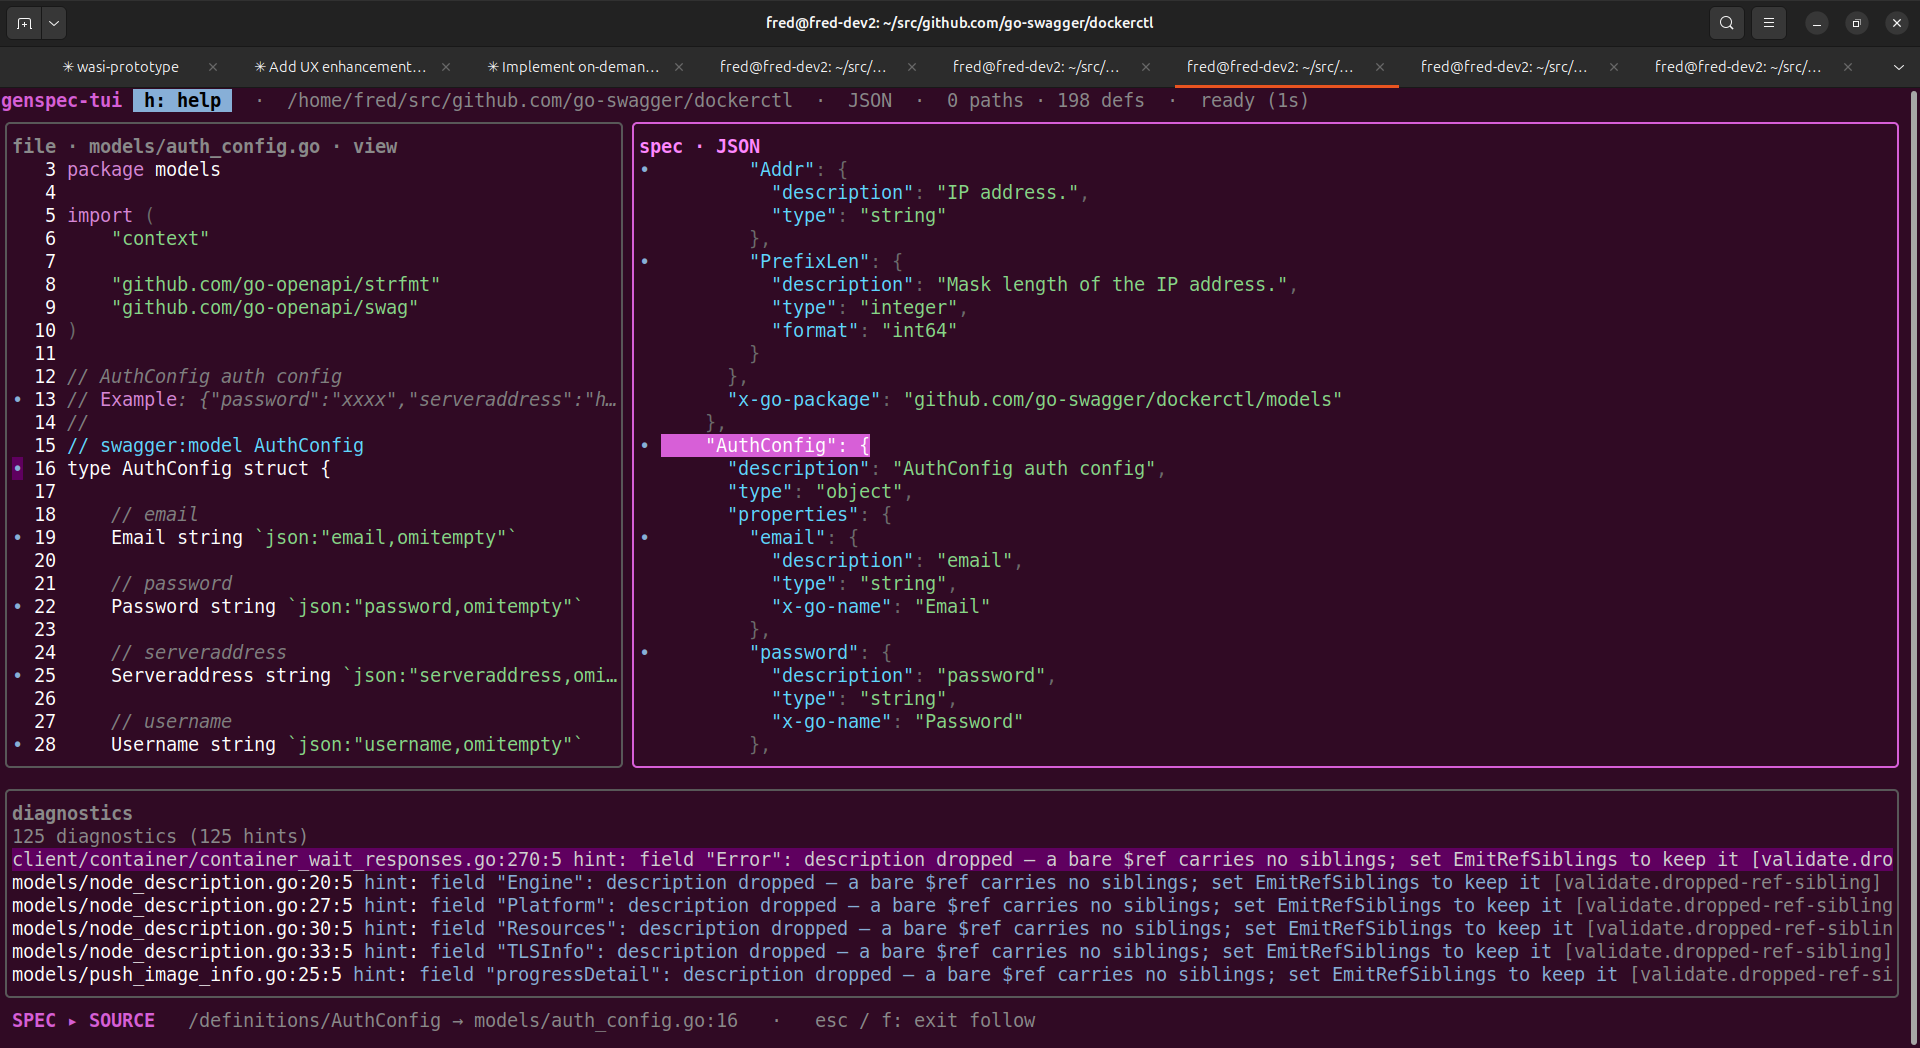Open the new terminal tab icon
The height and width of the screenshot is (1048, 1920).
pyautogui.click(x=24, y=23)
